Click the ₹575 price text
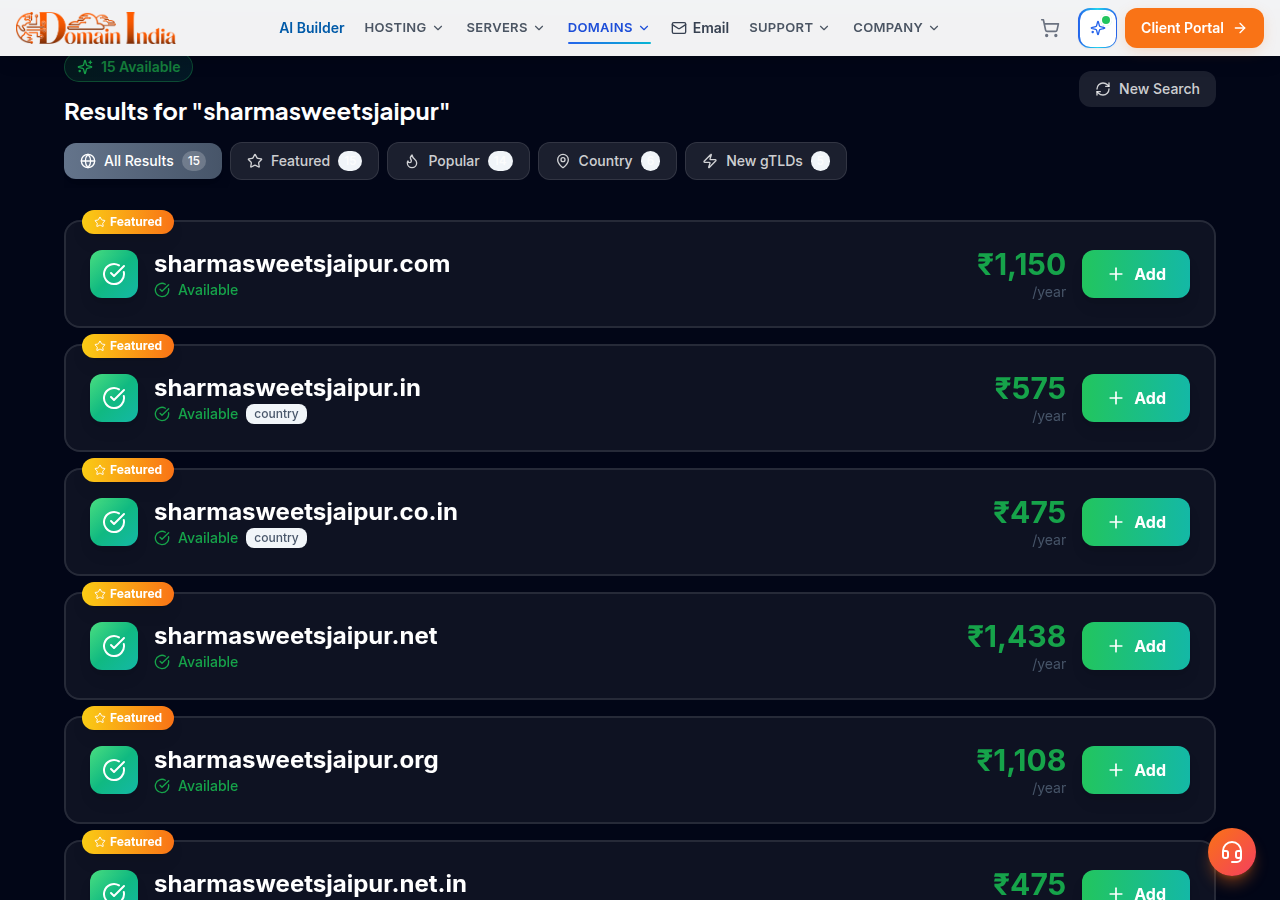1280x900 pixels. click(x=1030, y=388)
